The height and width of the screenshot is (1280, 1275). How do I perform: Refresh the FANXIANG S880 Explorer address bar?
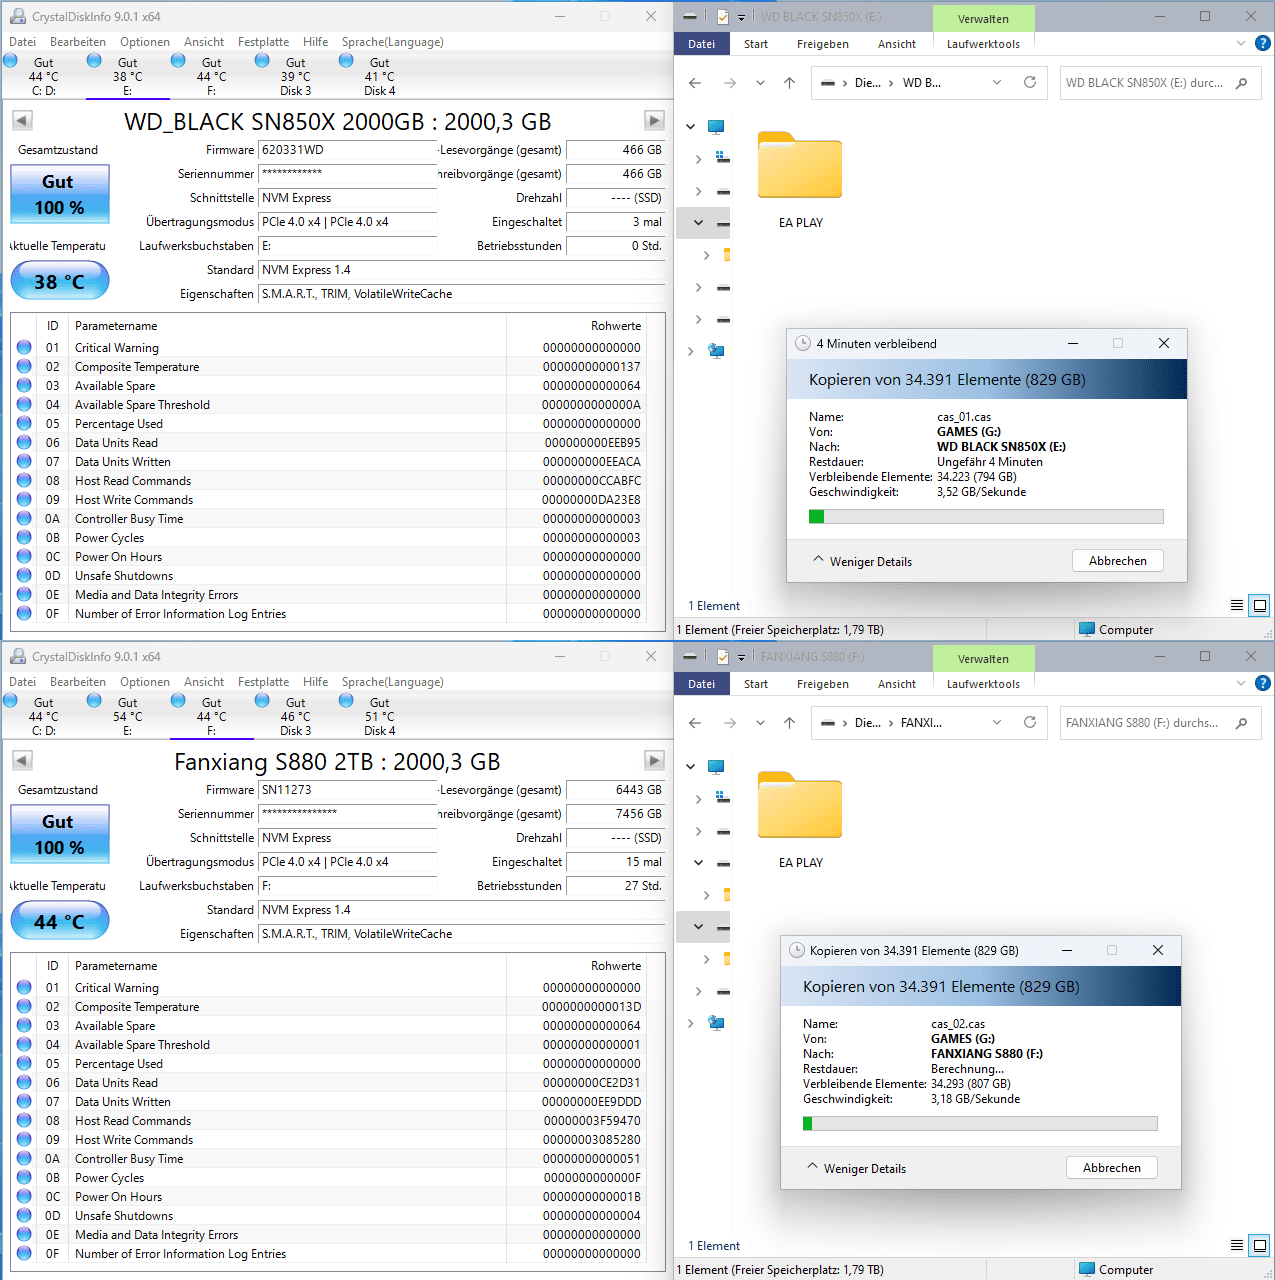1030,722
